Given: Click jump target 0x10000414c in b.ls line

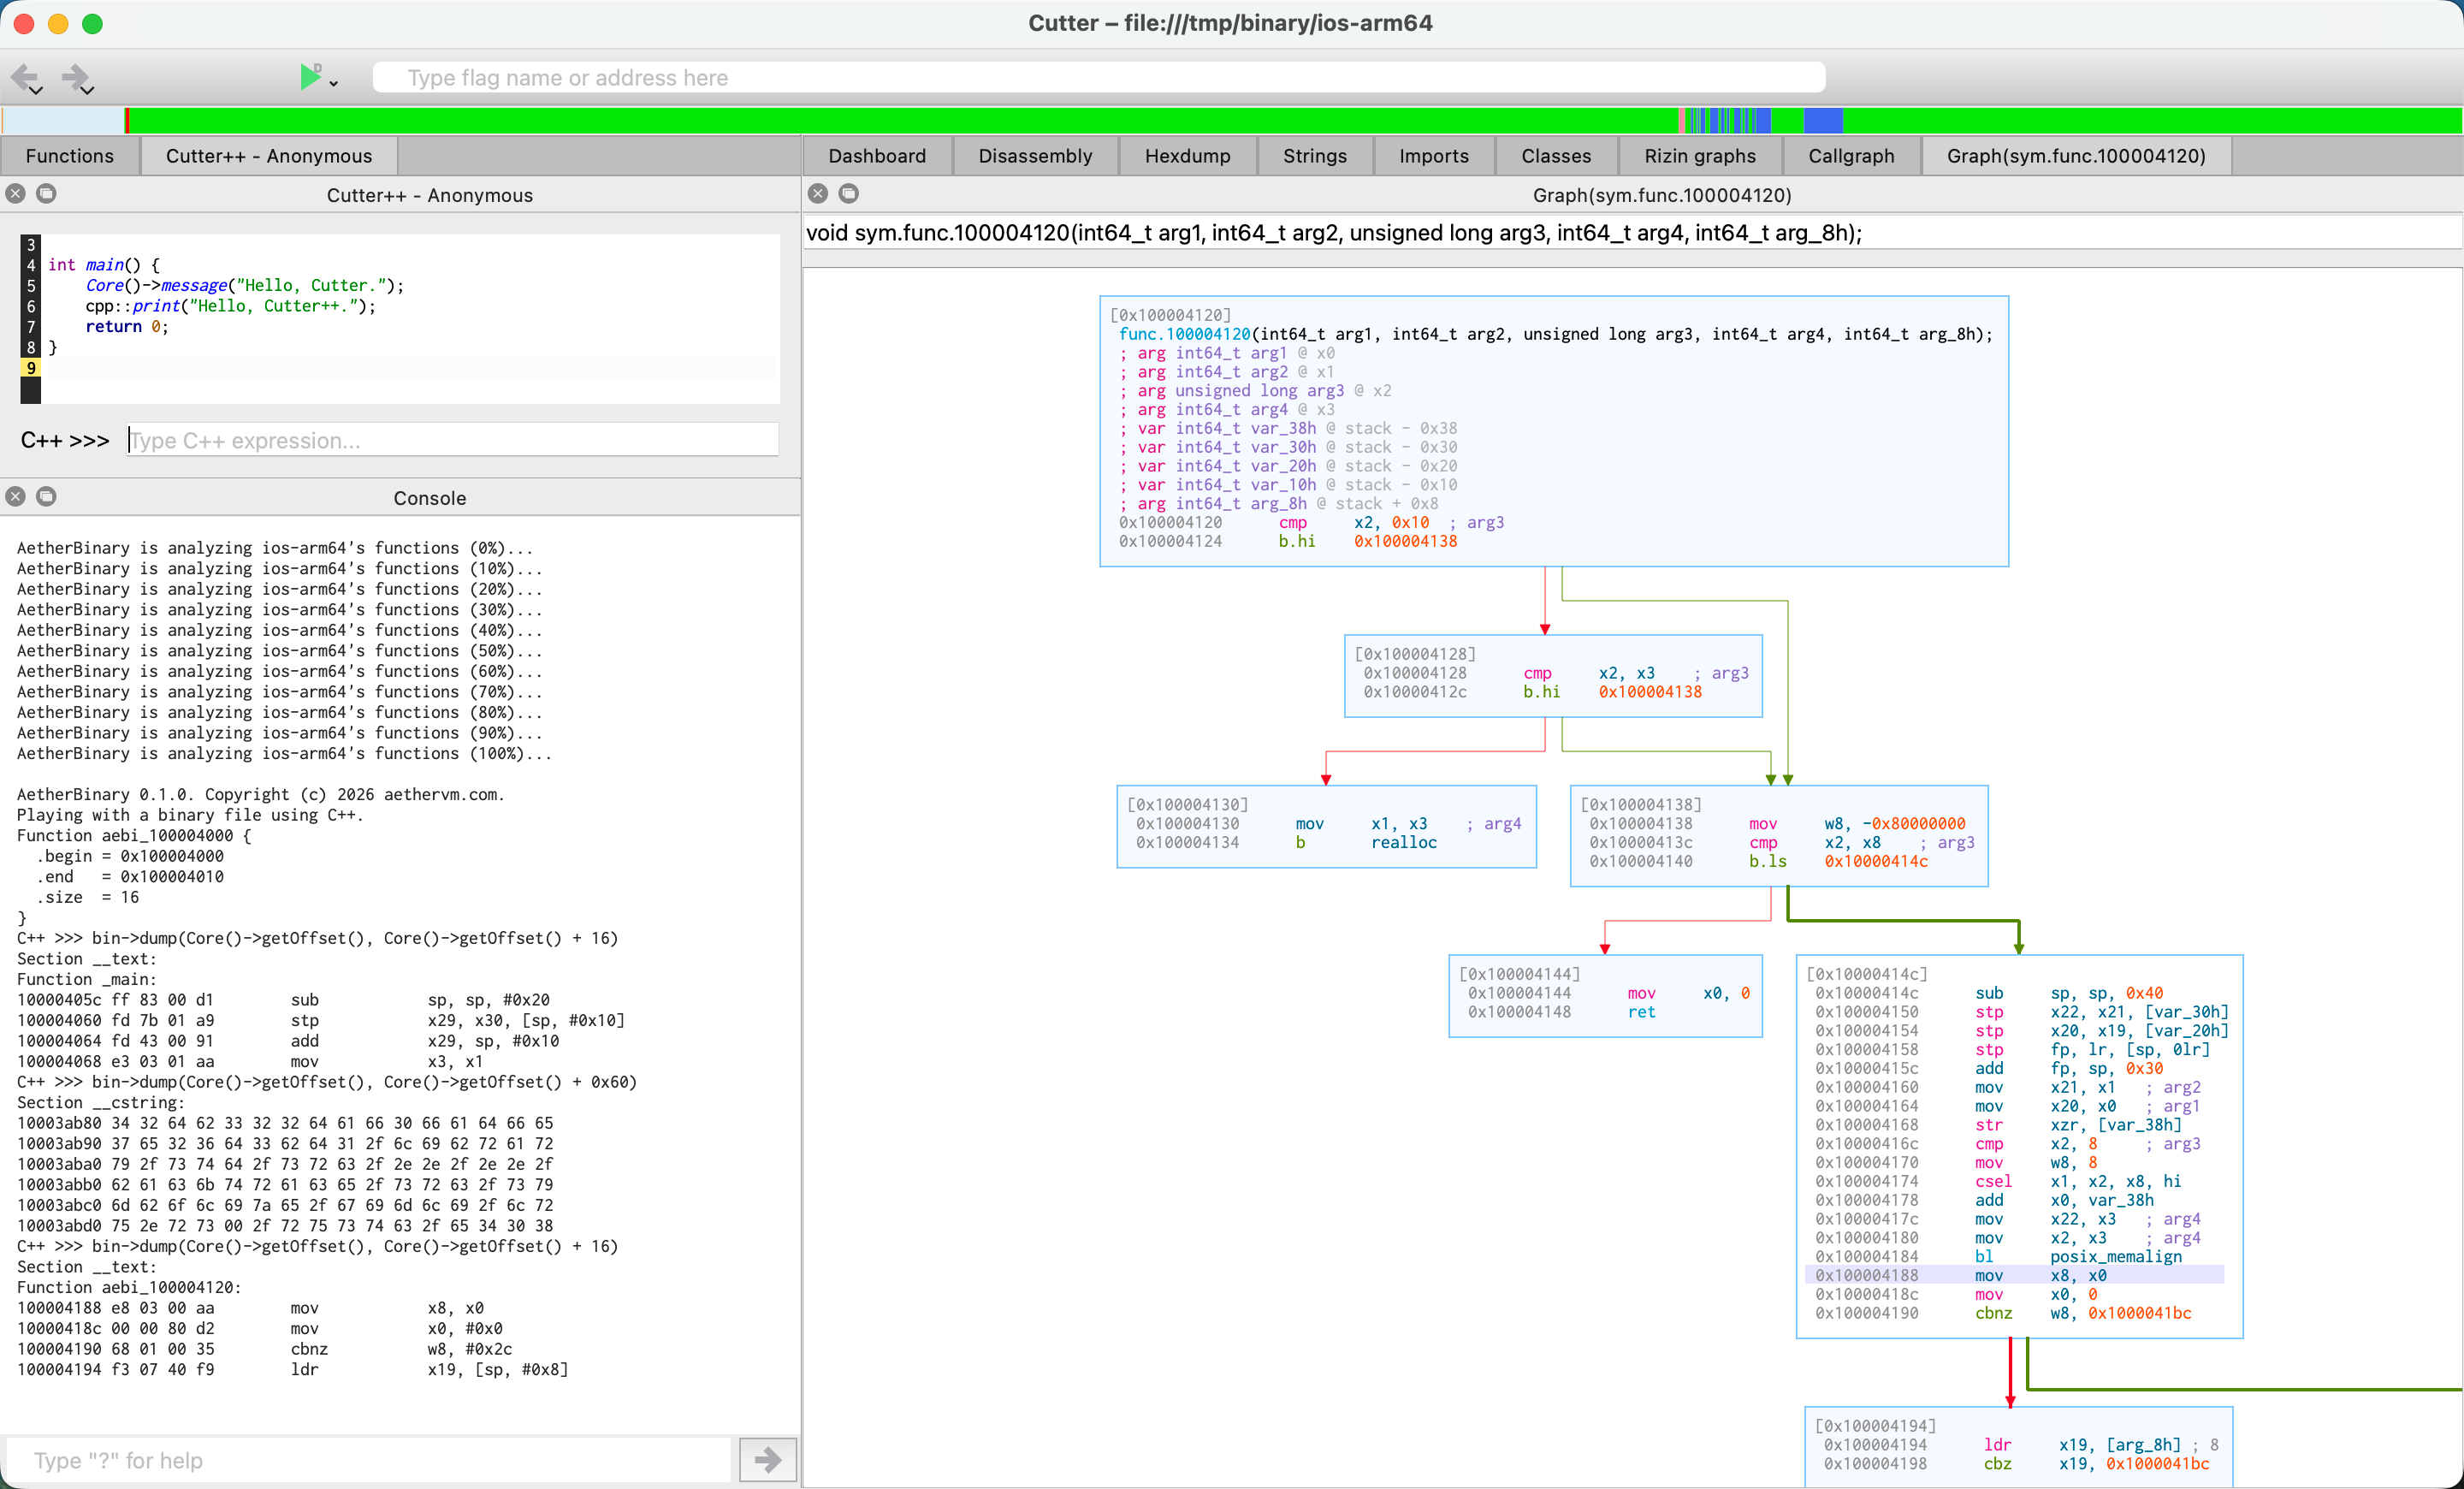Looking at the screenshot, I should tap(1875, 861).
